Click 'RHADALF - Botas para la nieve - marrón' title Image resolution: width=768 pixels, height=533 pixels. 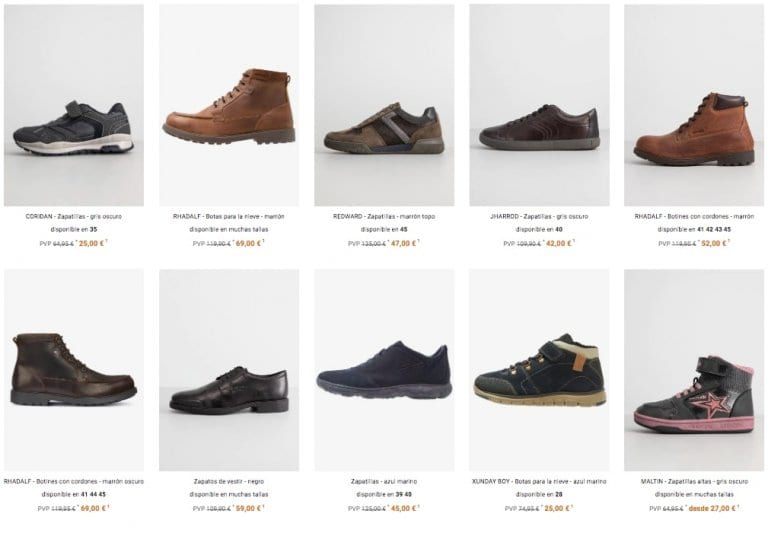228,216
